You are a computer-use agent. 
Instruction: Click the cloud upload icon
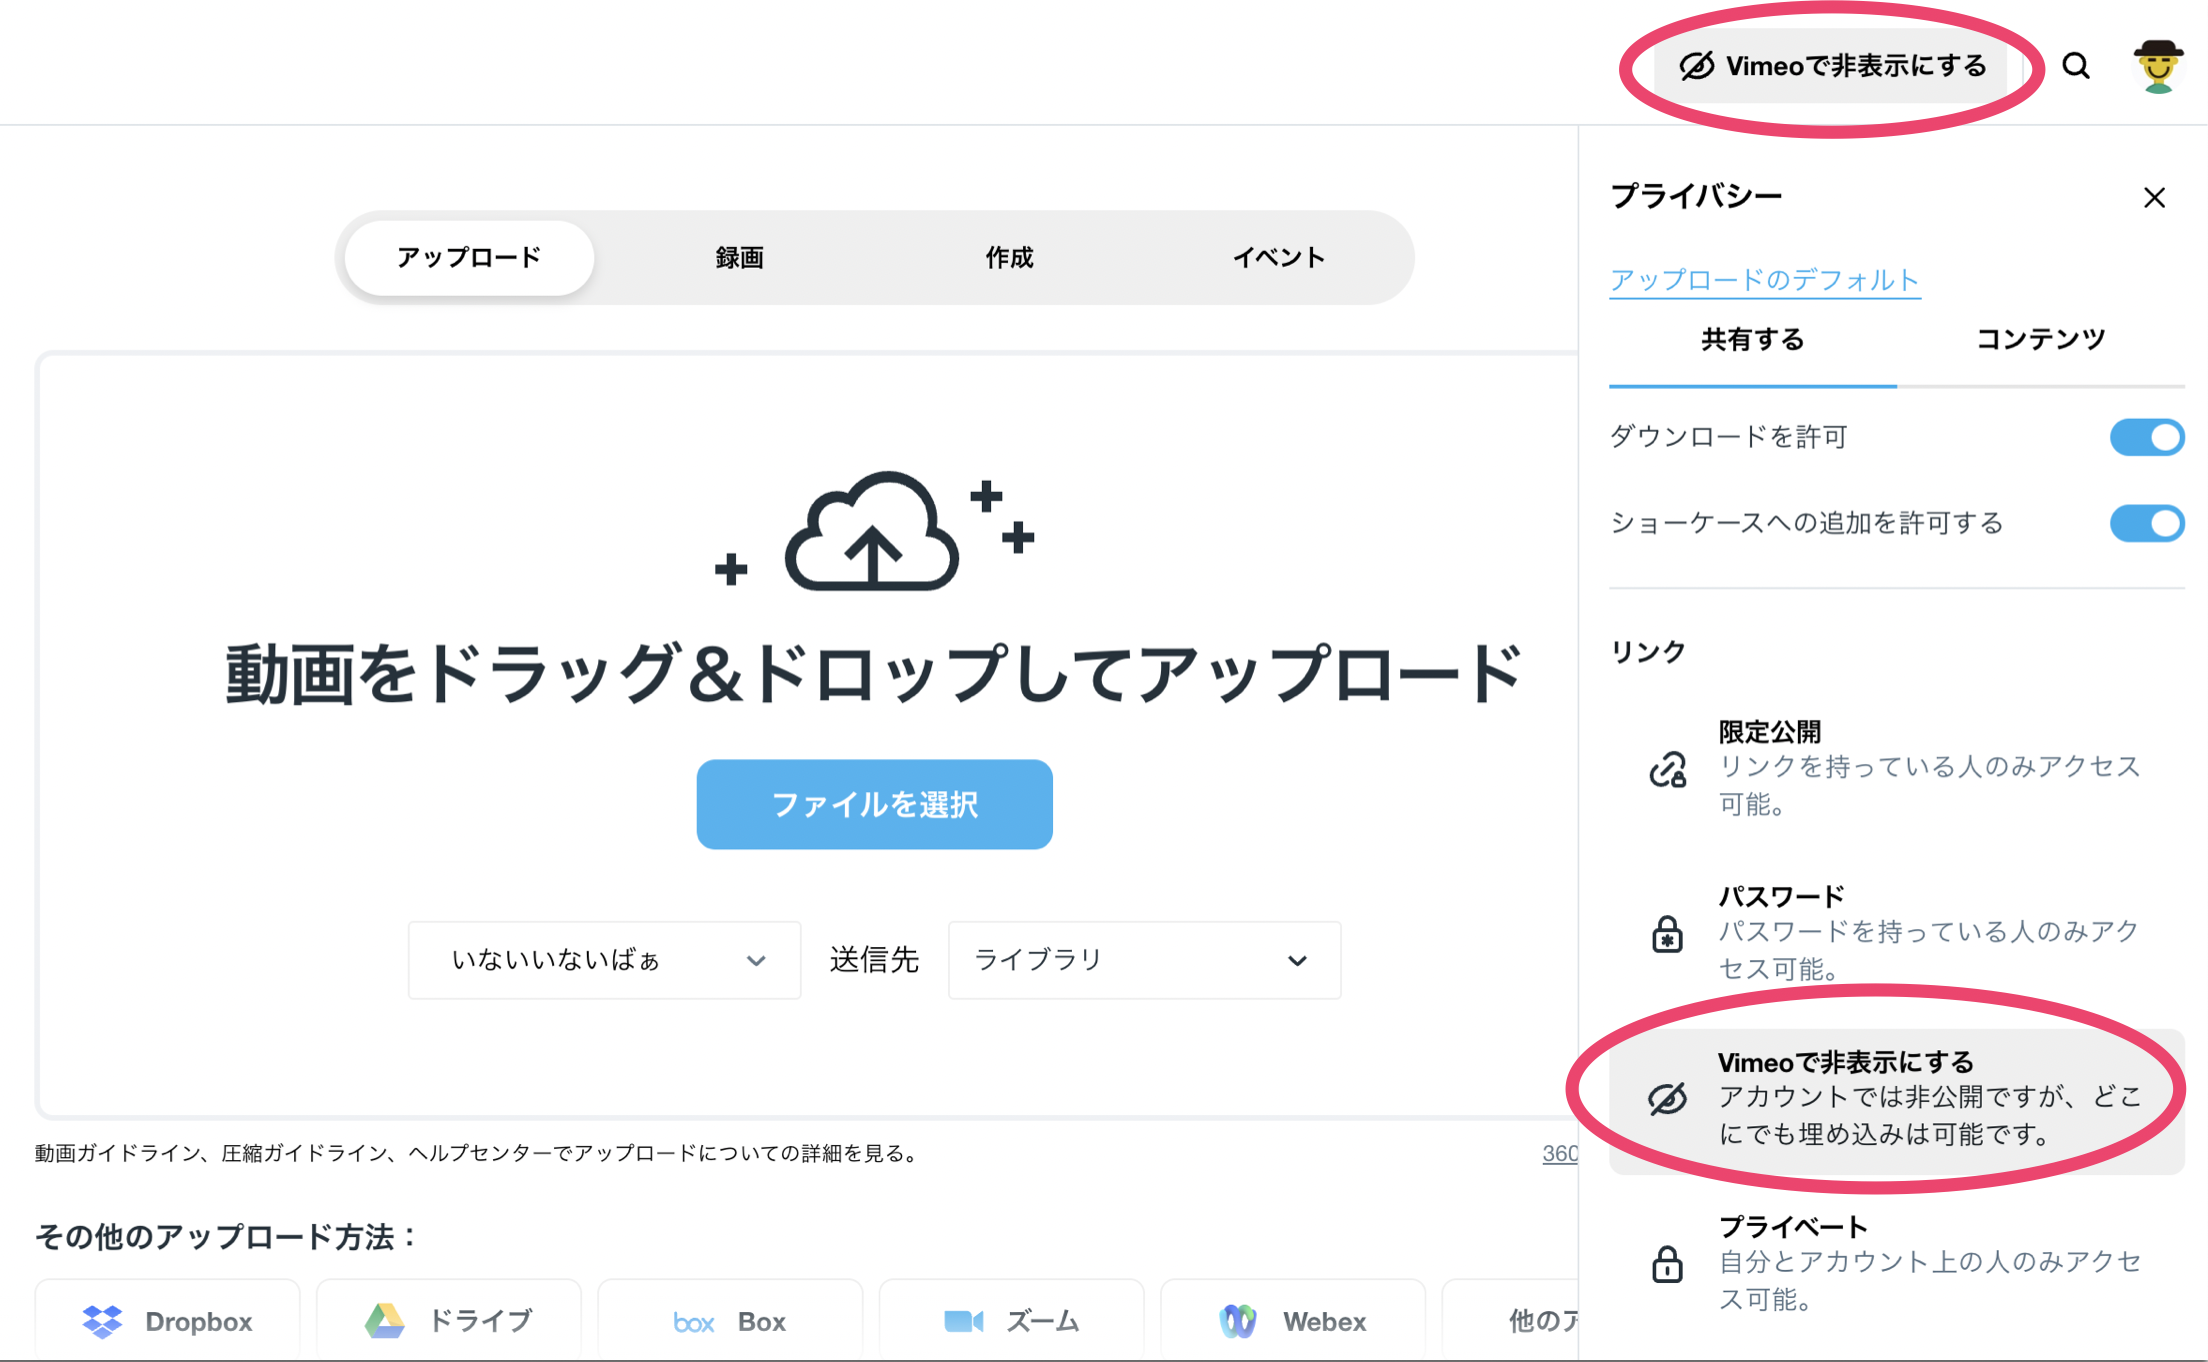click(x=872, y=533)
